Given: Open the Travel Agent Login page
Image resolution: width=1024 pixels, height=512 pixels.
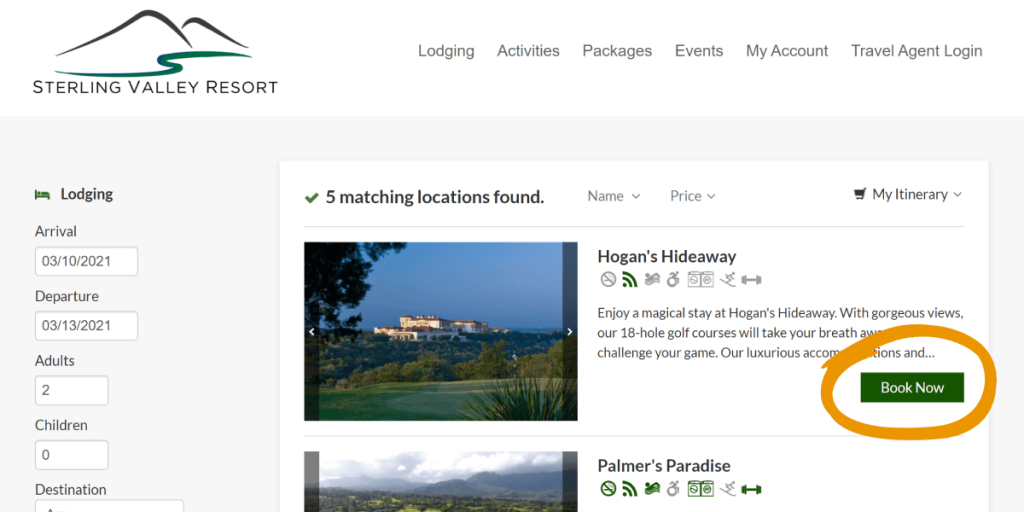Looking at the screenshot, I should tap(916, 51).
